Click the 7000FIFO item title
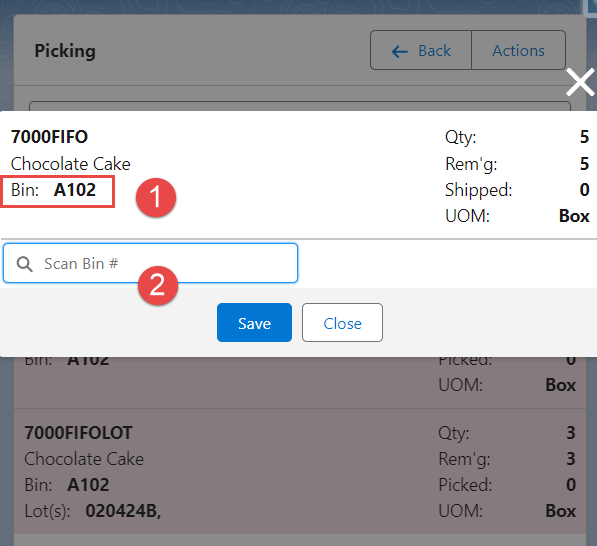 (x=49, y=137)
